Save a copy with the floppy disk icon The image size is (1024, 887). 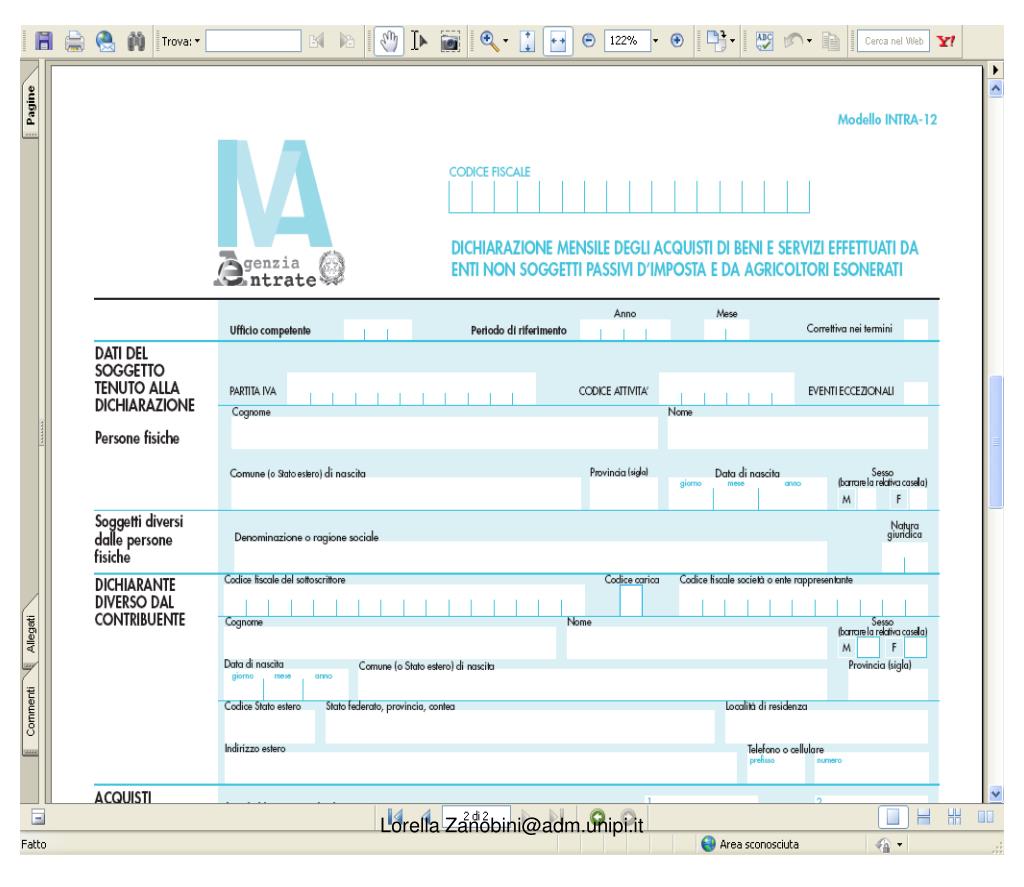(x=44, y=41)
